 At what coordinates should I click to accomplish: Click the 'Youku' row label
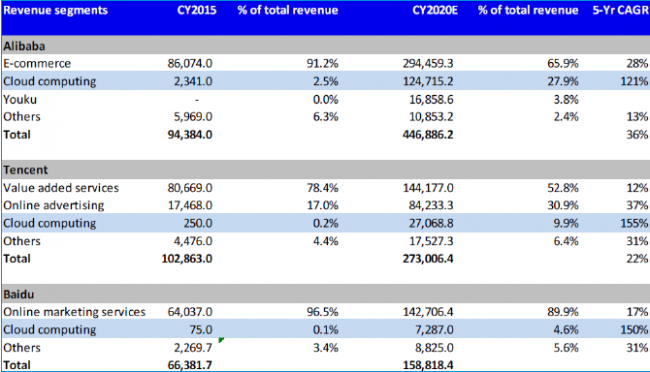point(20,100)
